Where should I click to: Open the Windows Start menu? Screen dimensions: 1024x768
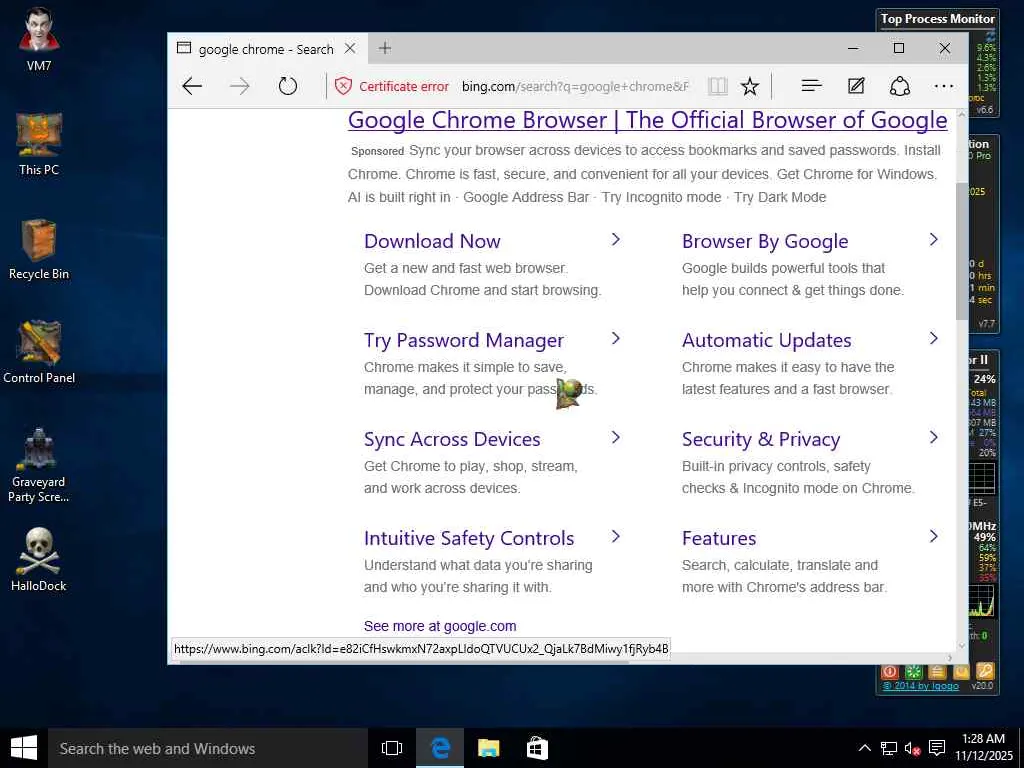coord(24,748)
